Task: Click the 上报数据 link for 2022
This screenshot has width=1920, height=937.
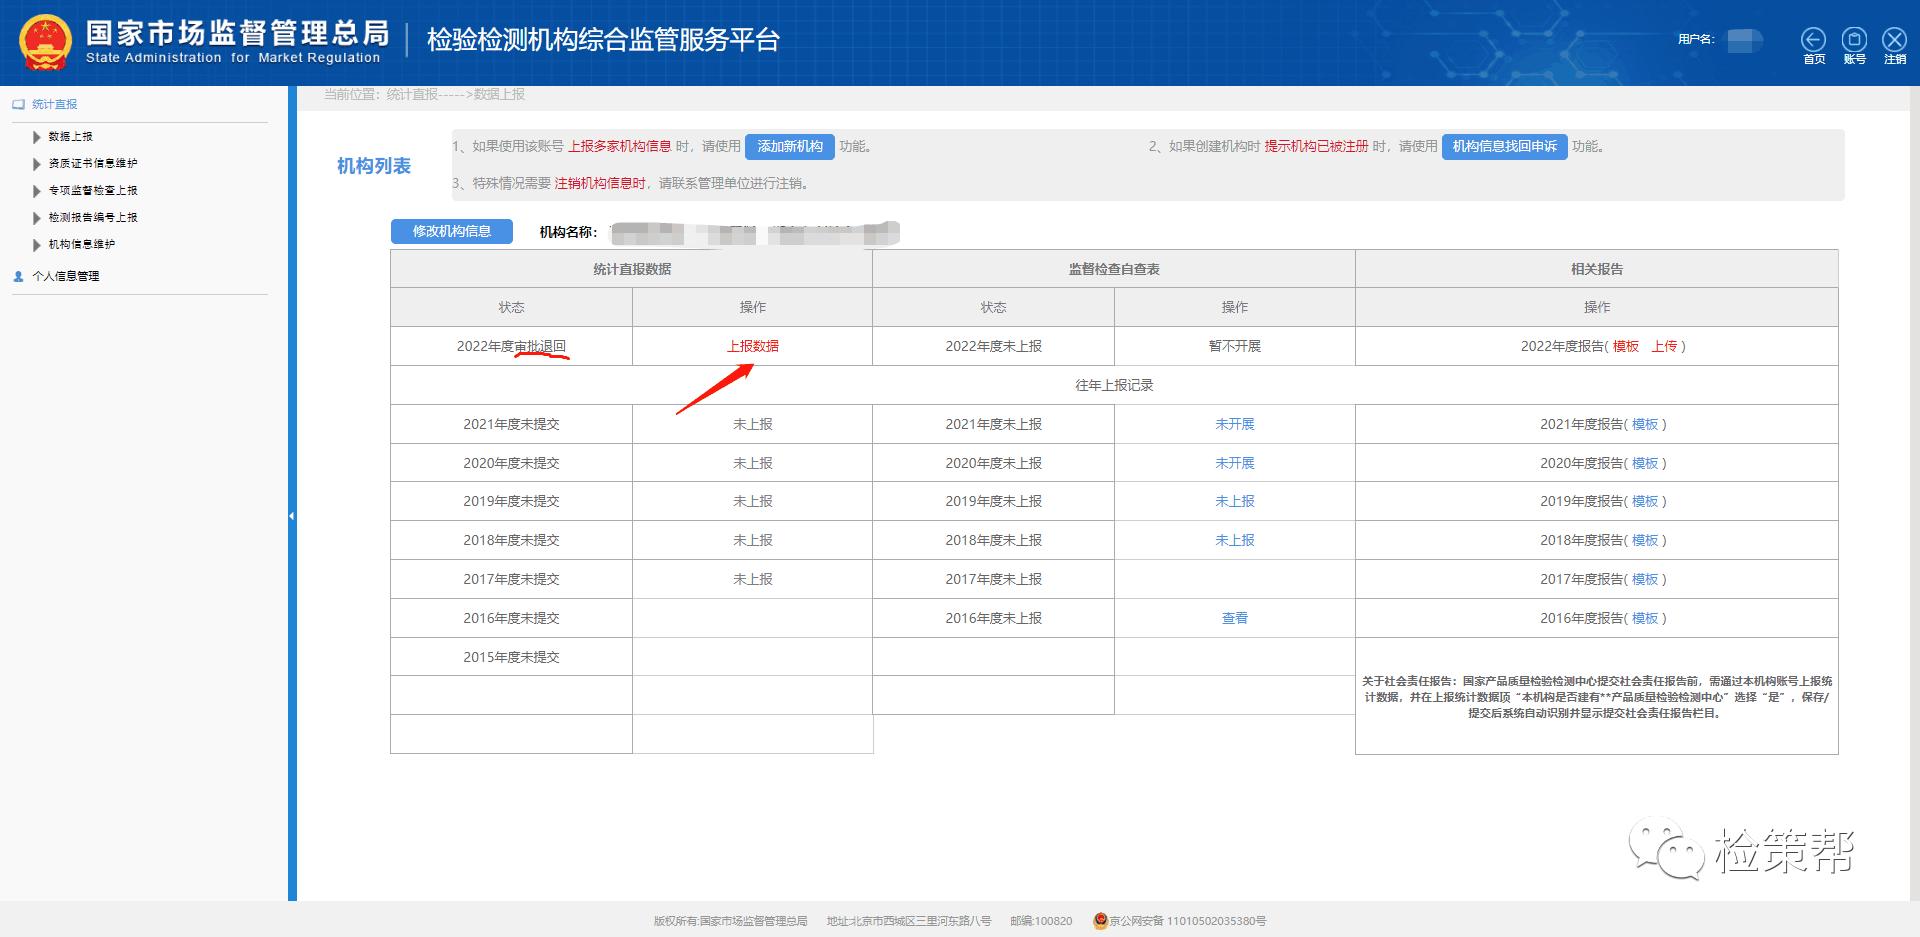Action: tap(753, 345)
